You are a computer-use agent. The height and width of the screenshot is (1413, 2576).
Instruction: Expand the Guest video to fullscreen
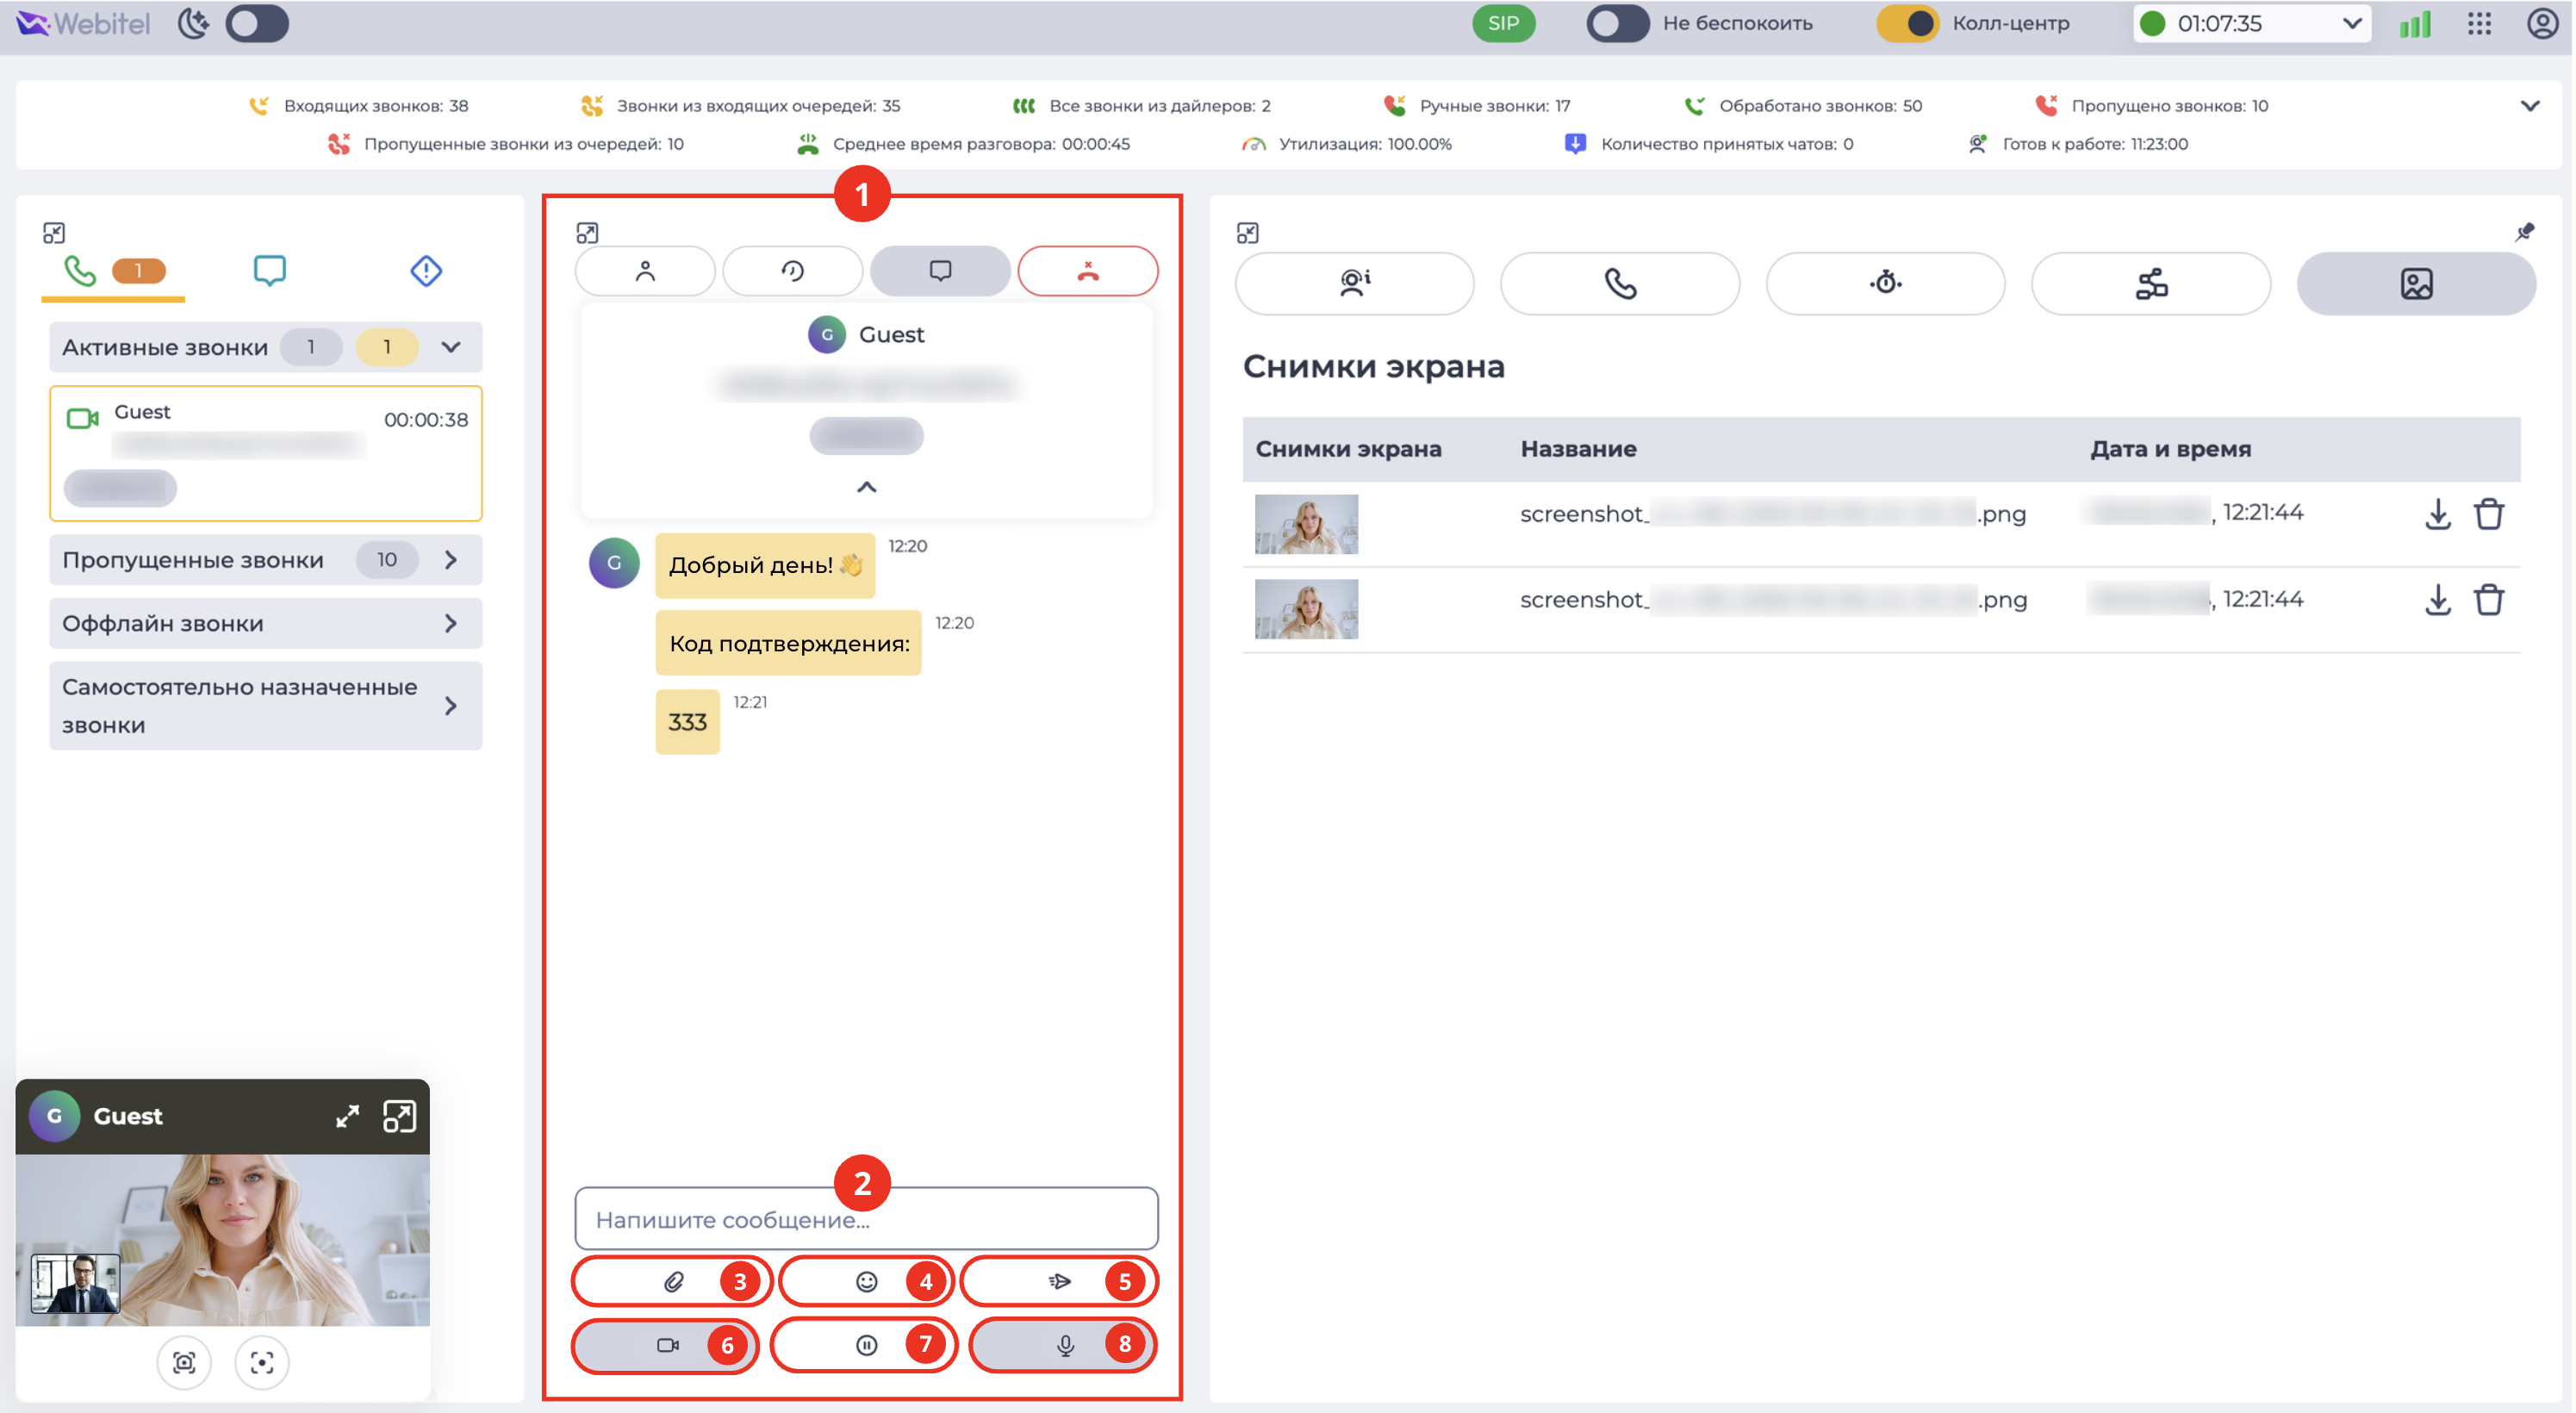click(347, 1117)
